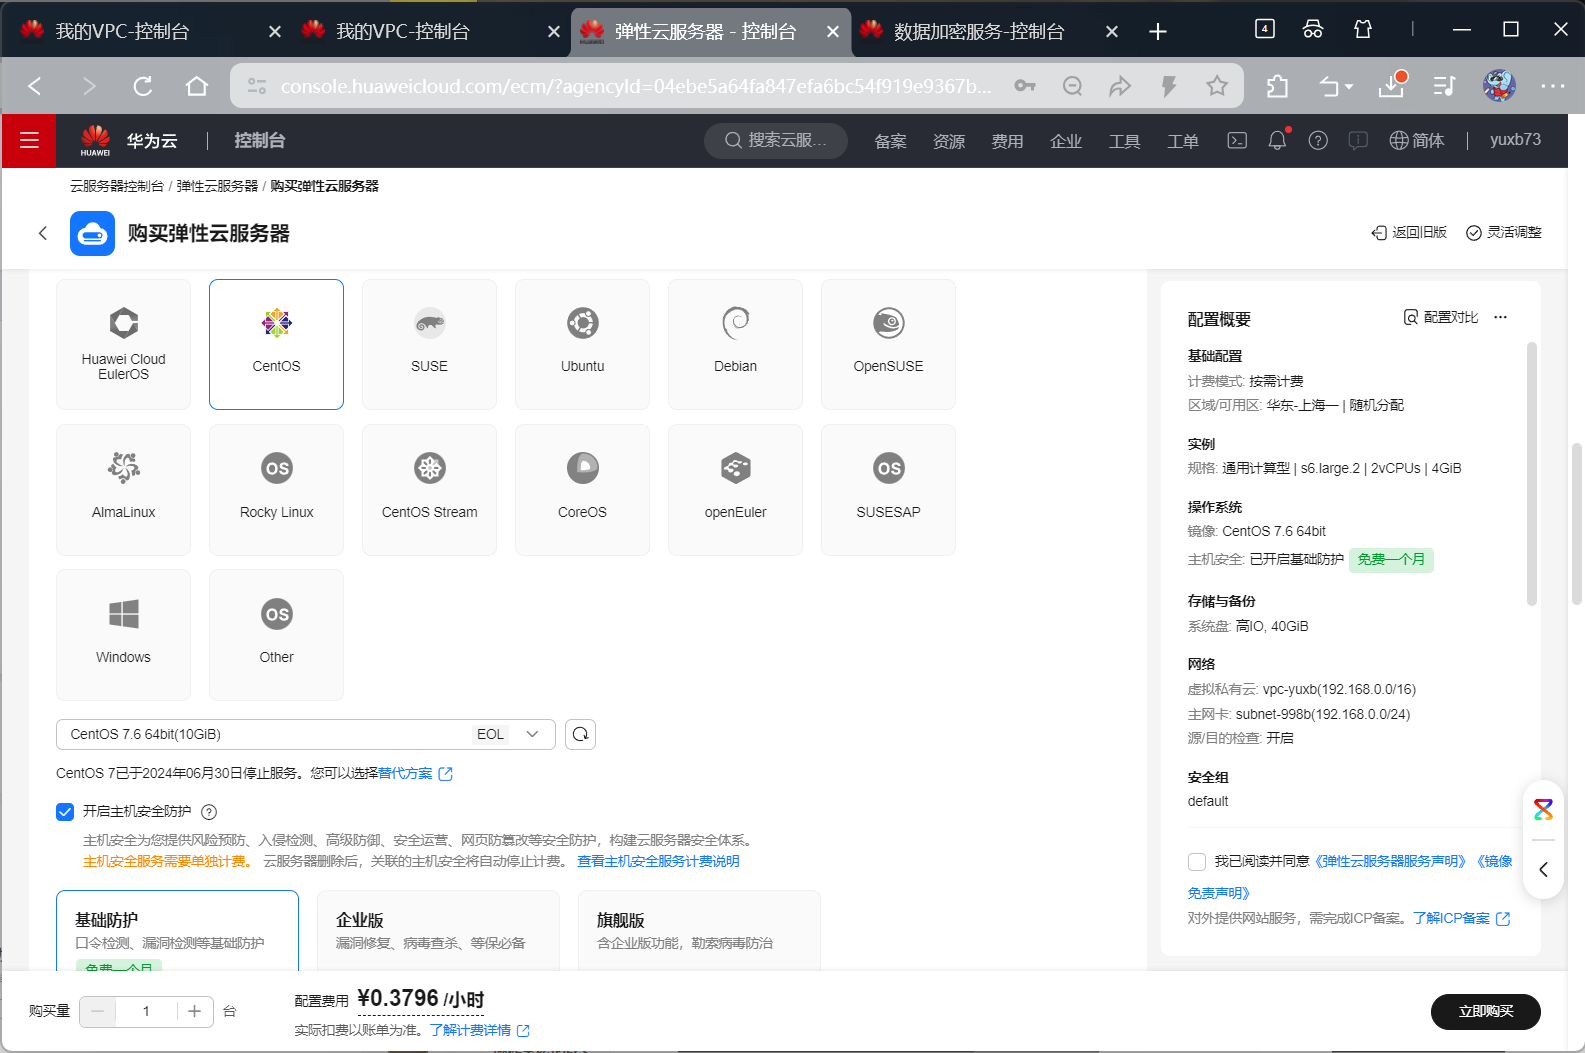Open browser back-history dropdown arrow
This screenshot has width=1585, height=1053.
coord(1349,87)
